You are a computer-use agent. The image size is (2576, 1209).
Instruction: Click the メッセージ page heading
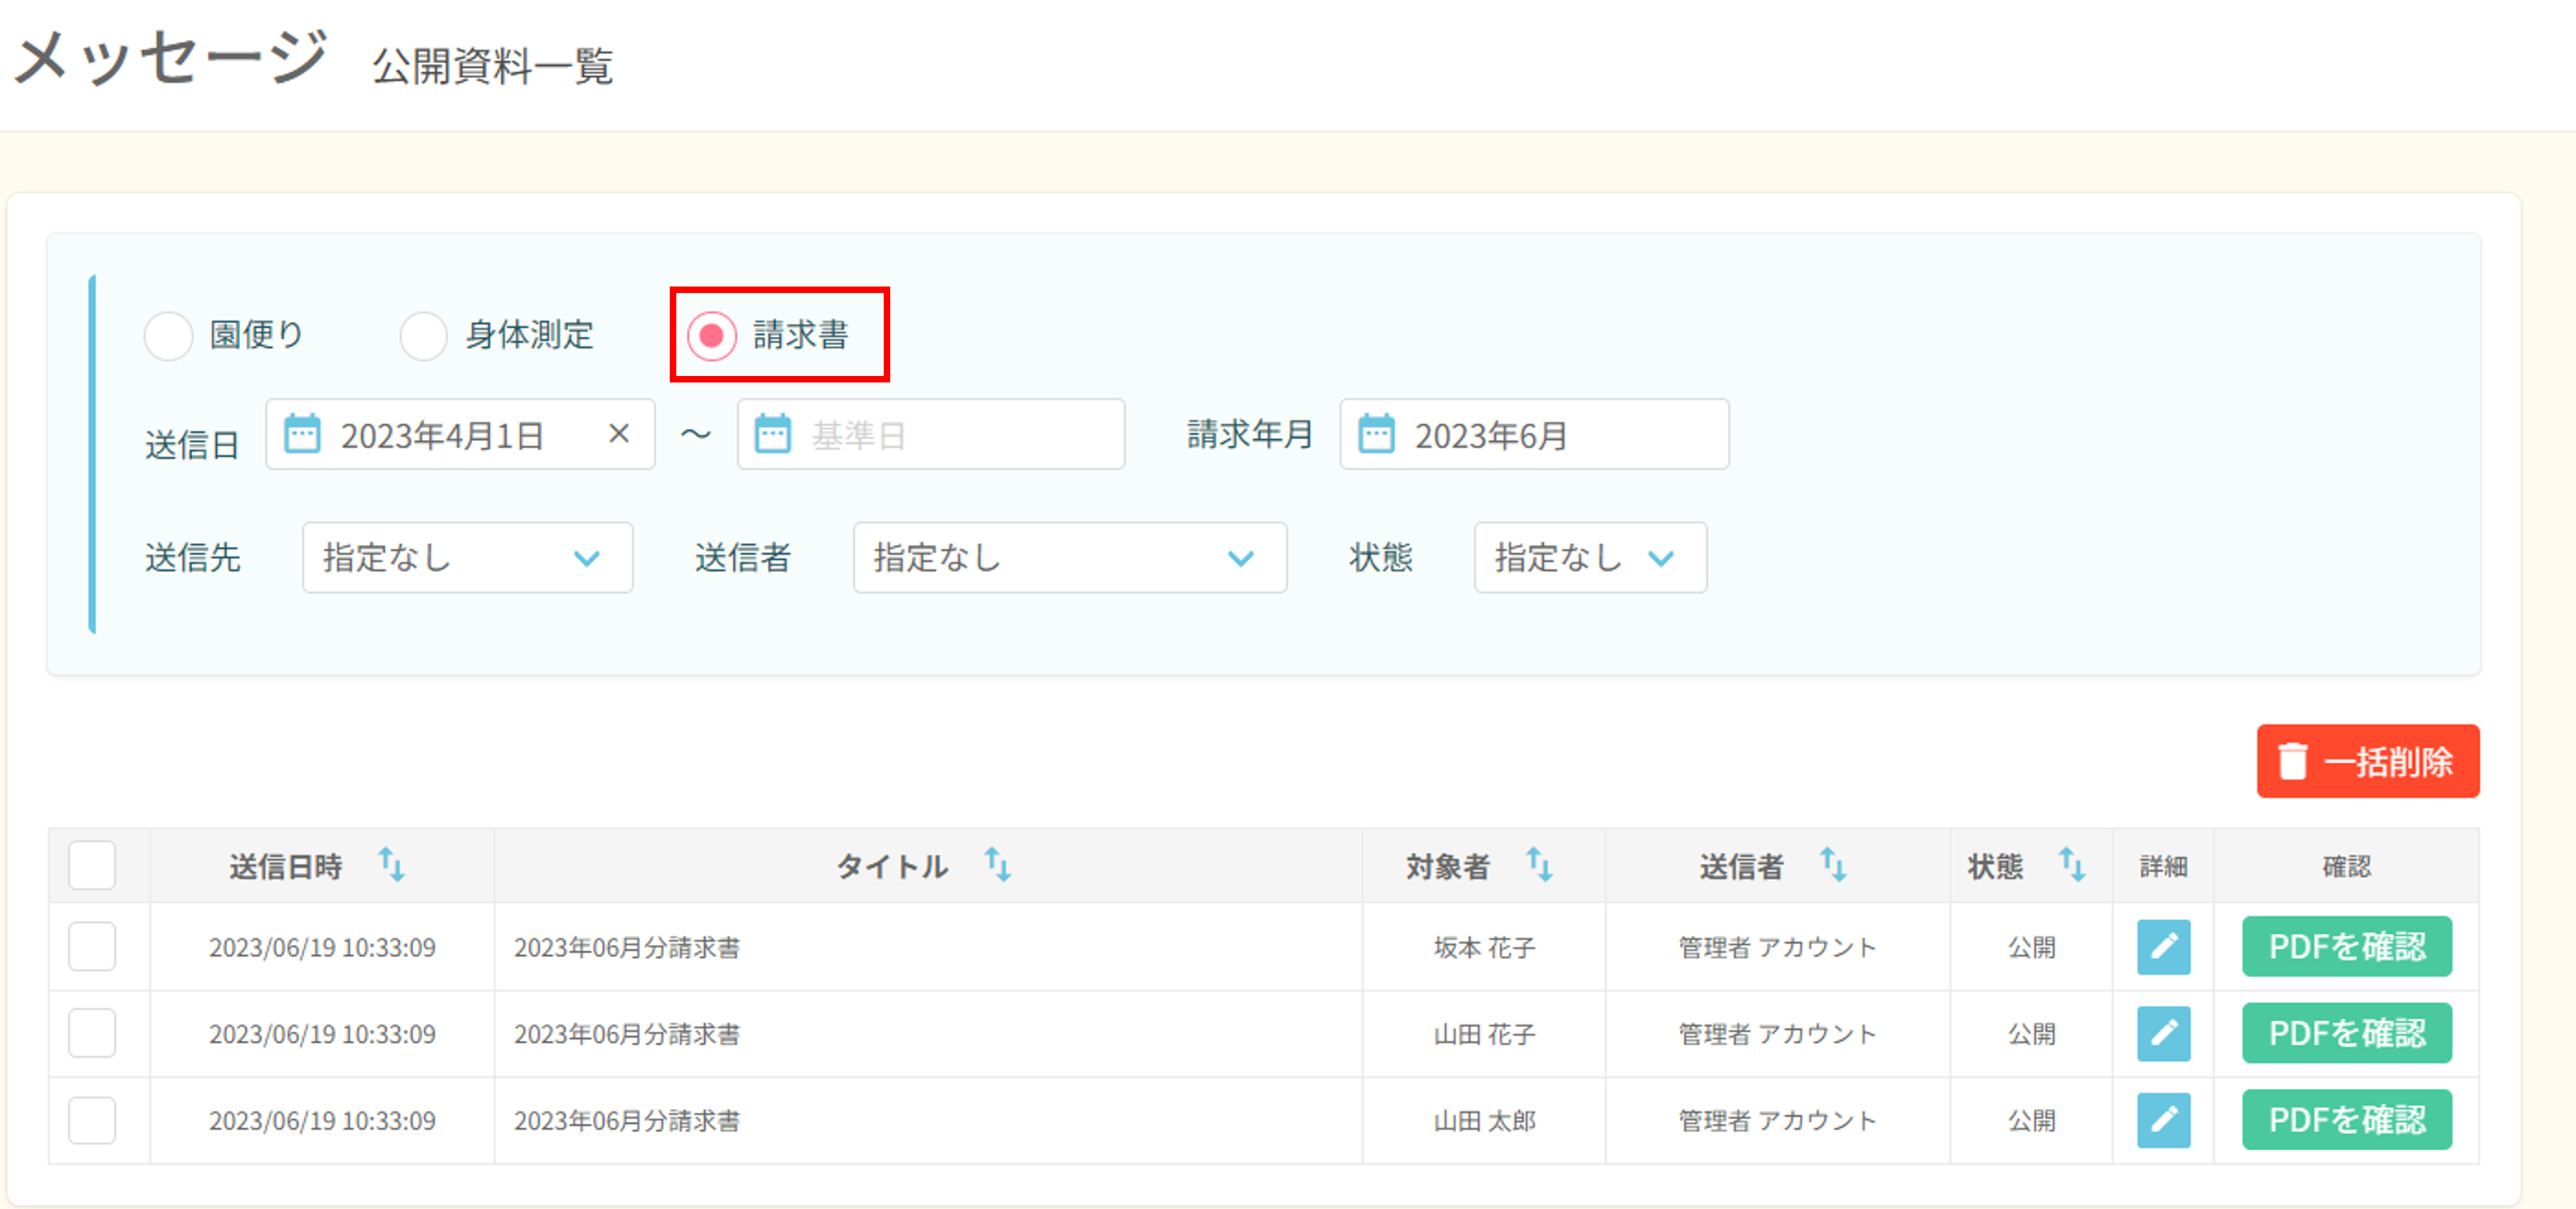(171, 57)
